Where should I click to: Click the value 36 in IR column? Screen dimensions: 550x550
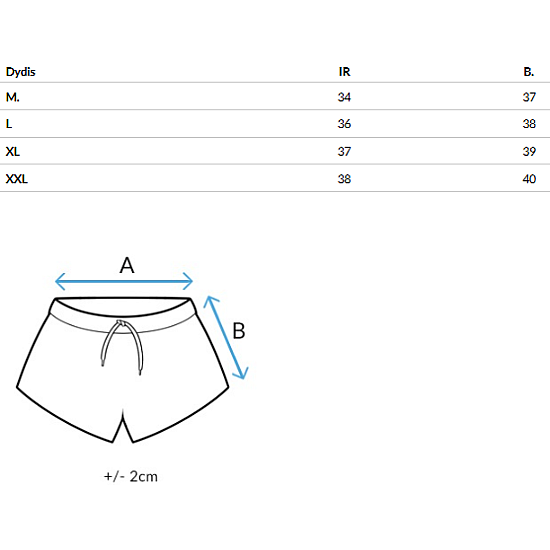(344, 124)
